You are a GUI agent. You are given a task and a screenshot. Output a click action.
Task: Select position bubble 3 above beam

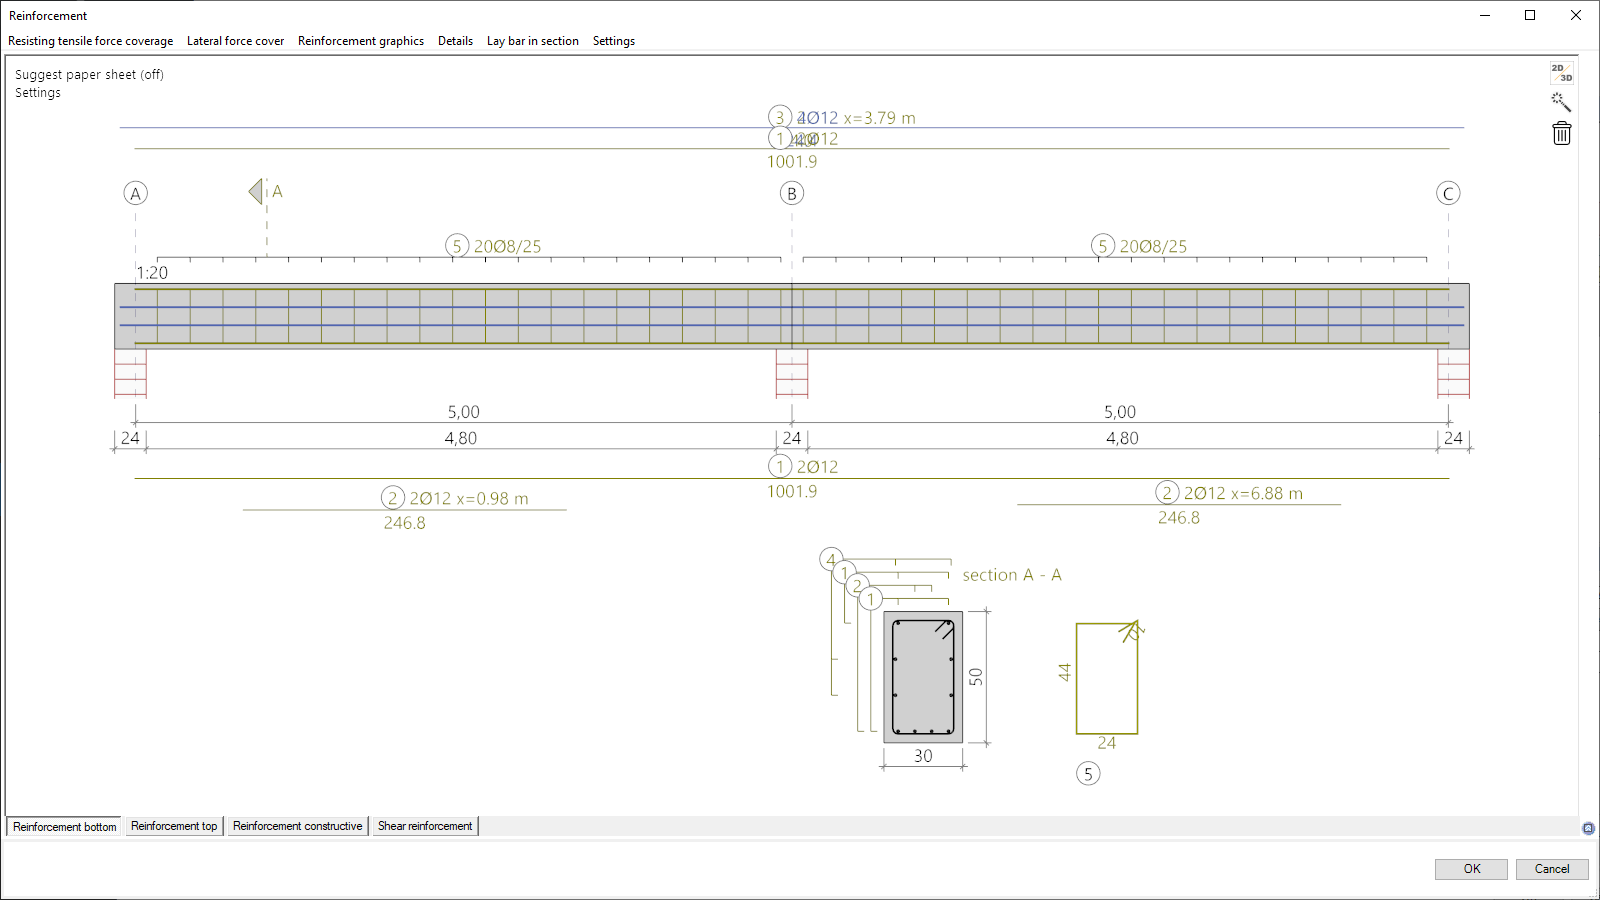780,117
